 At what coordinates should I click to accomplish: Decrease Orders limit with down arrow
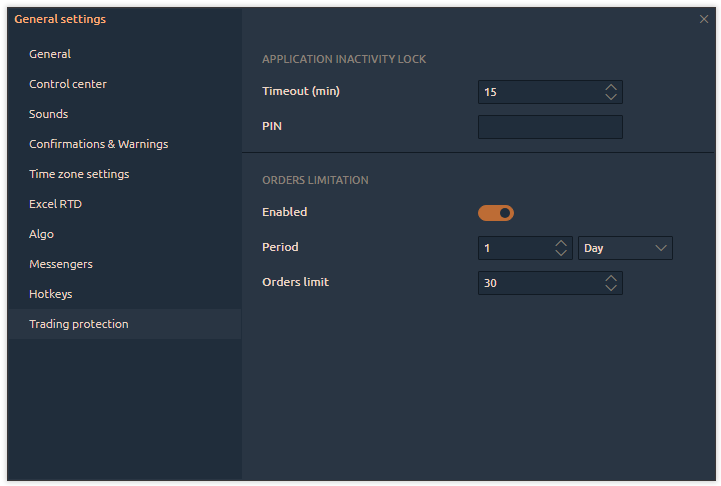pos(611,288)
